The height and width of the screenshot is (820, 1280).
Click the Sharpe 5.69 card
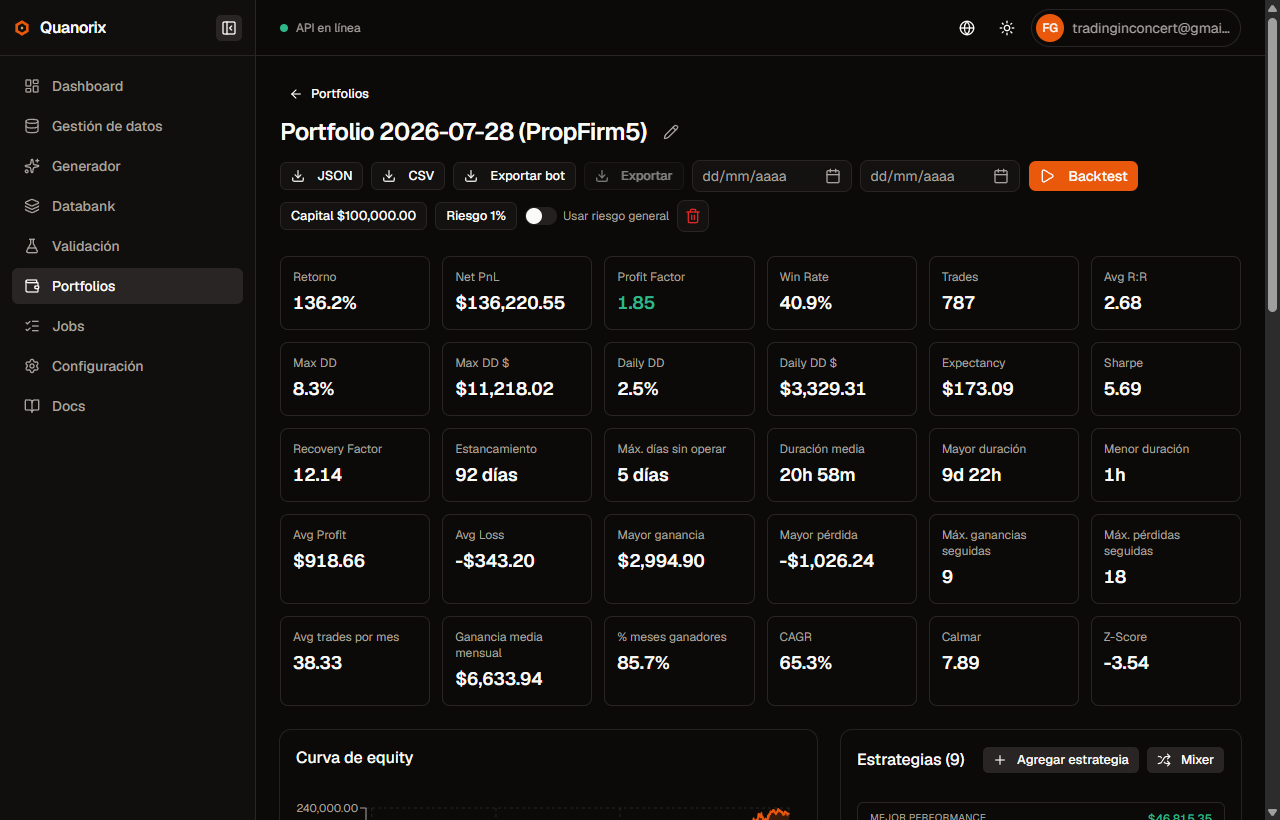[x=1166, y=379]
